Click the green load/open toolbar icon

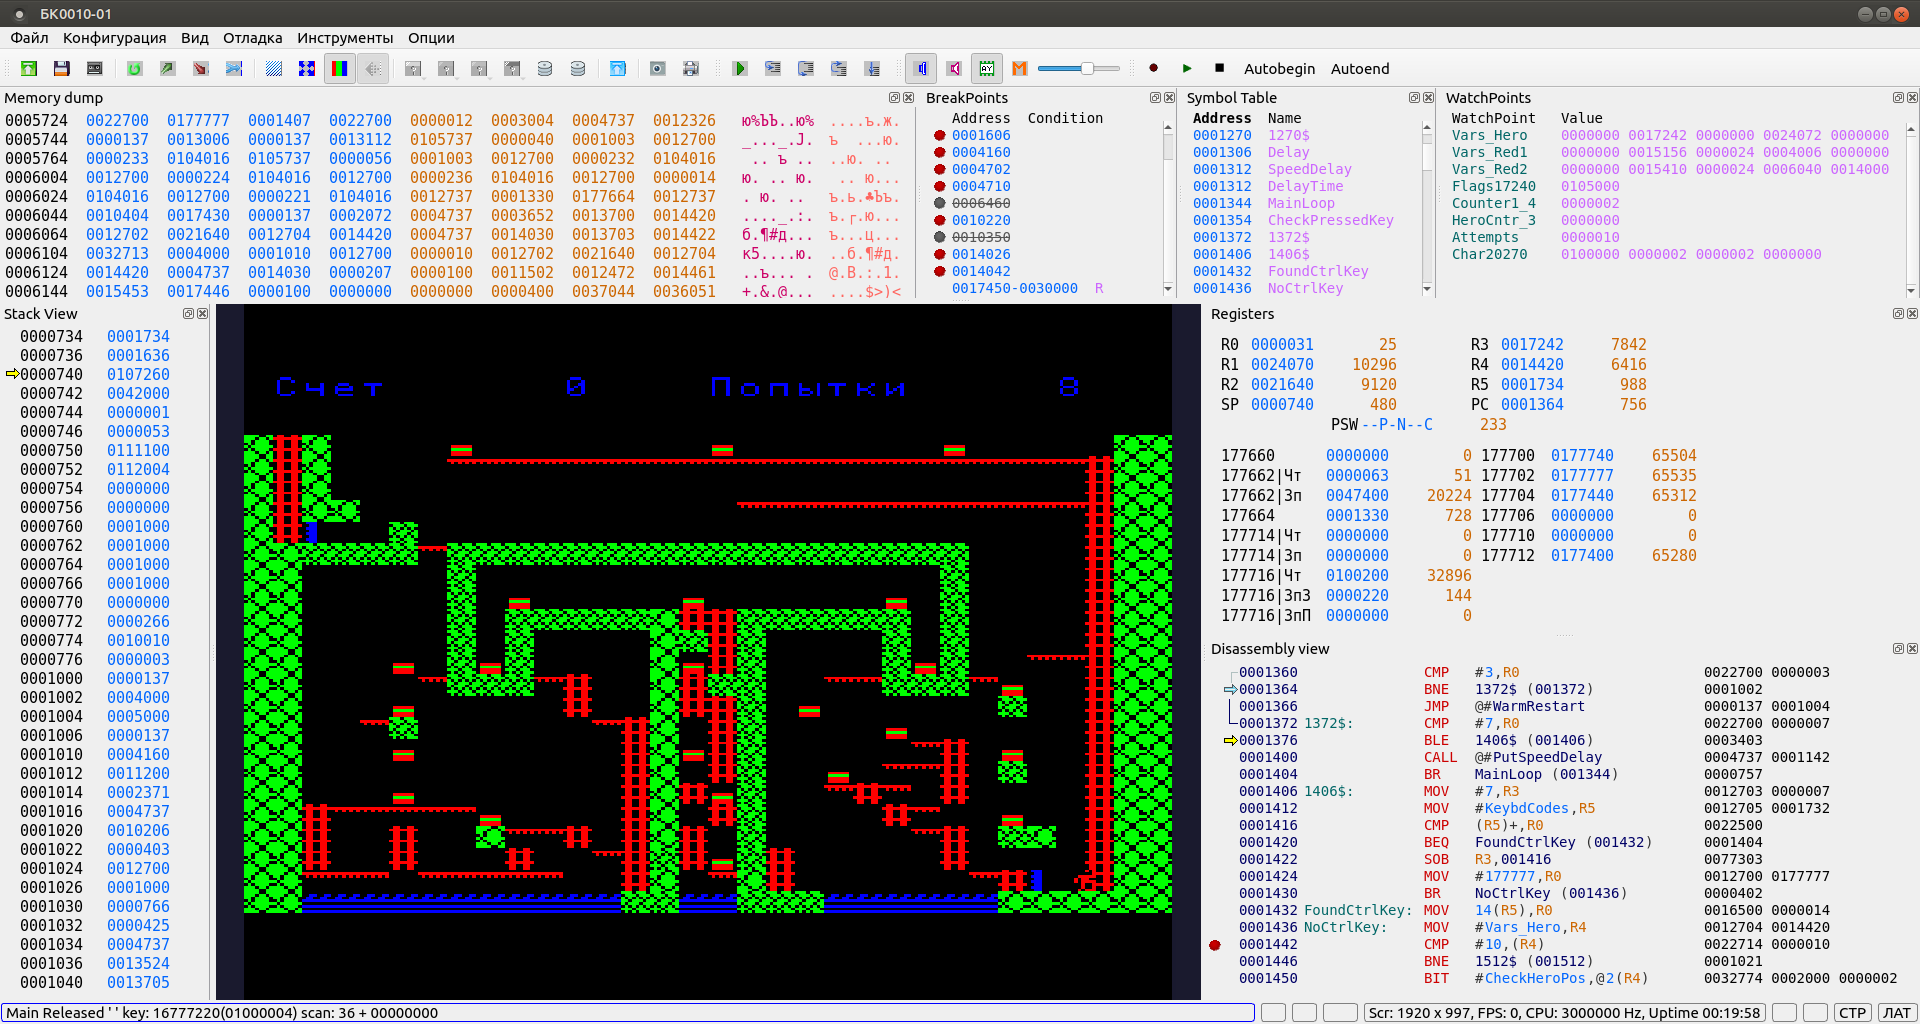pyautogui.click(x=29, y=68)
